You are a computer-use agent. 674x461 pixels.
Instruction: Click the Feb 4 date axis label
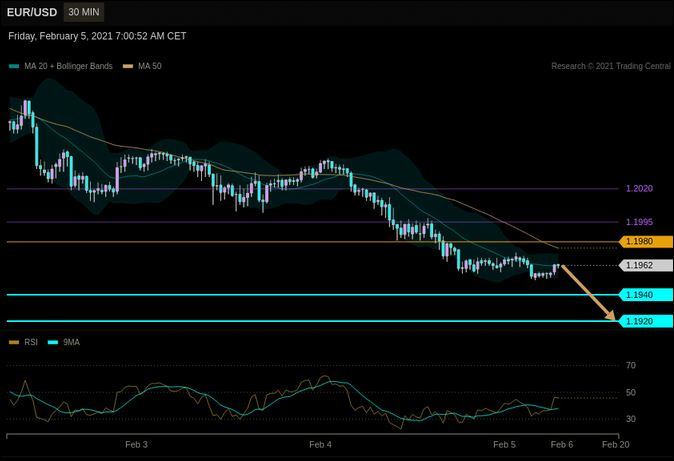[320, 445]
